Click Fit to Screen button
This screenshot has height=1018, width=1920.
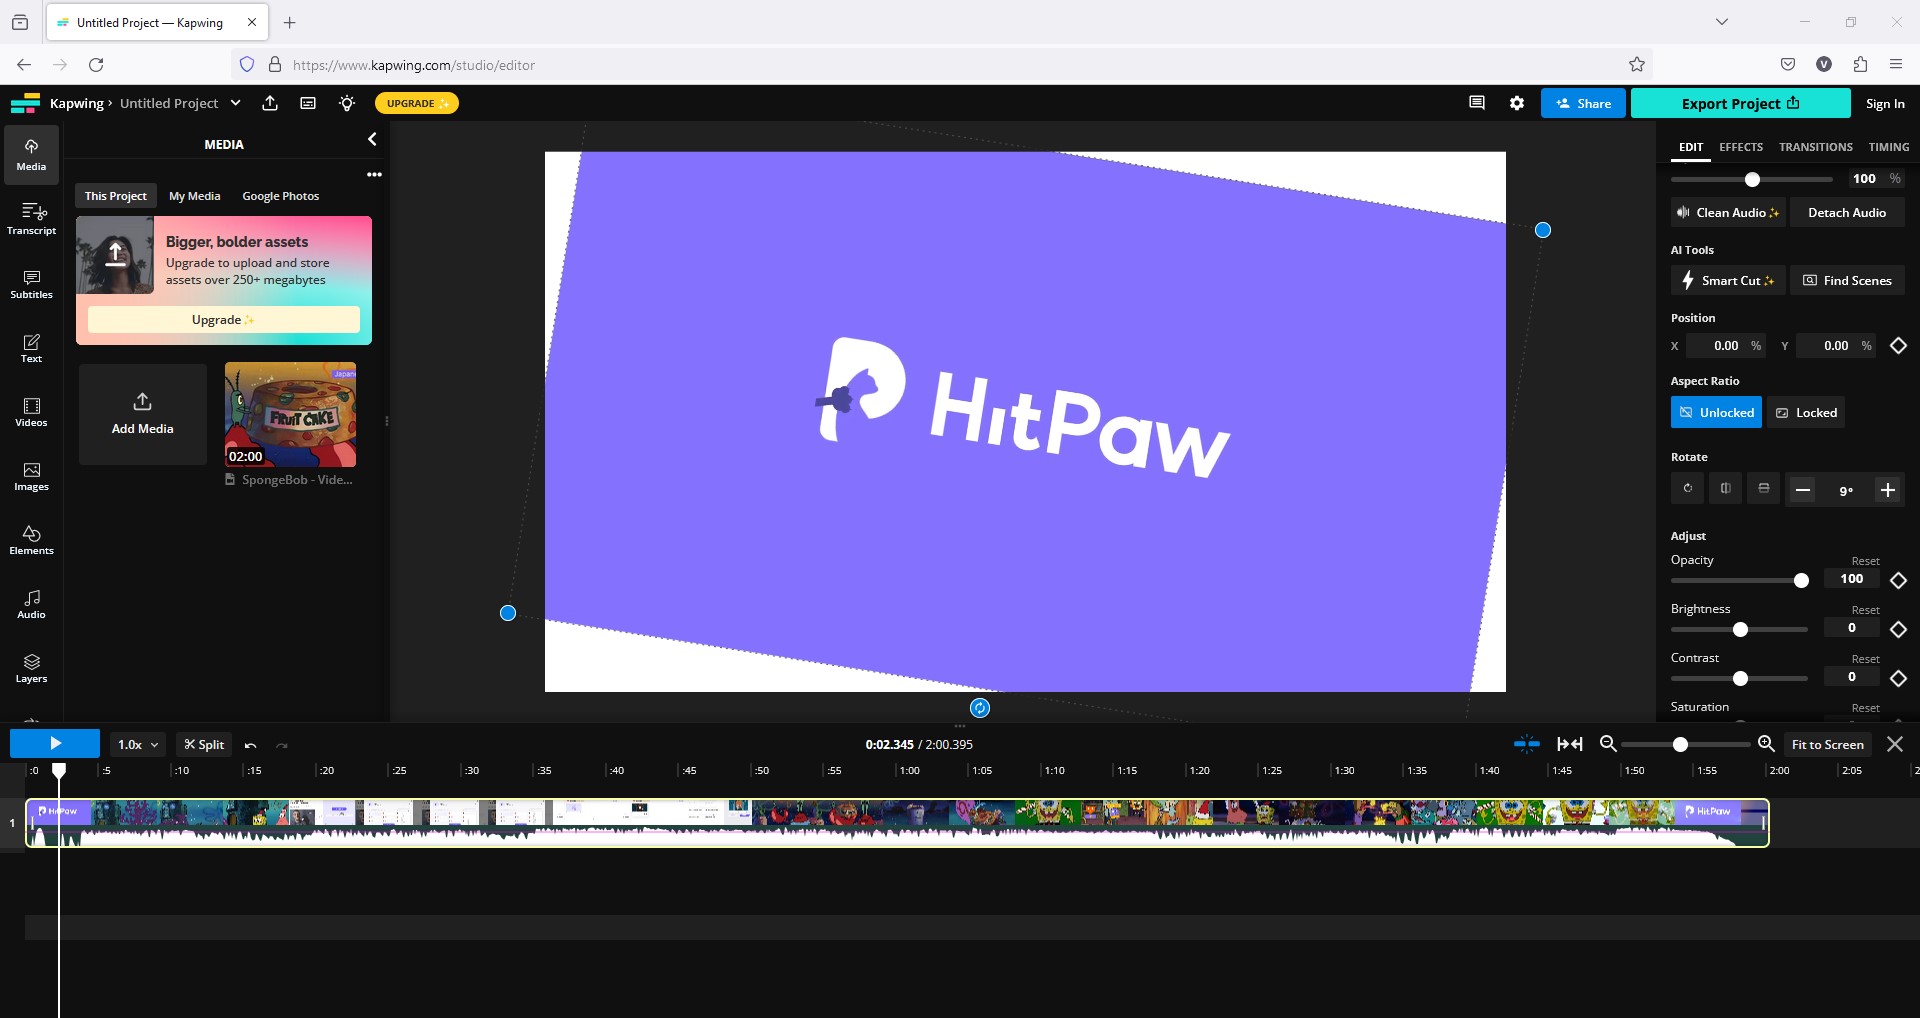[x=1827, y=744]
